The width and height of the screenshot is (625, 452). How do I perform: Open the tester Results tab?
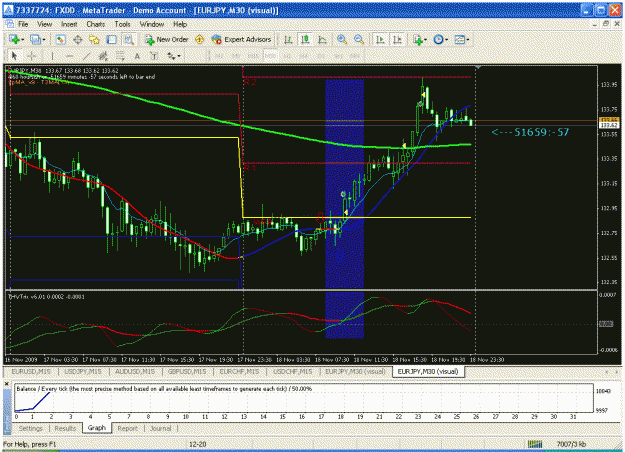coord(65,428)
